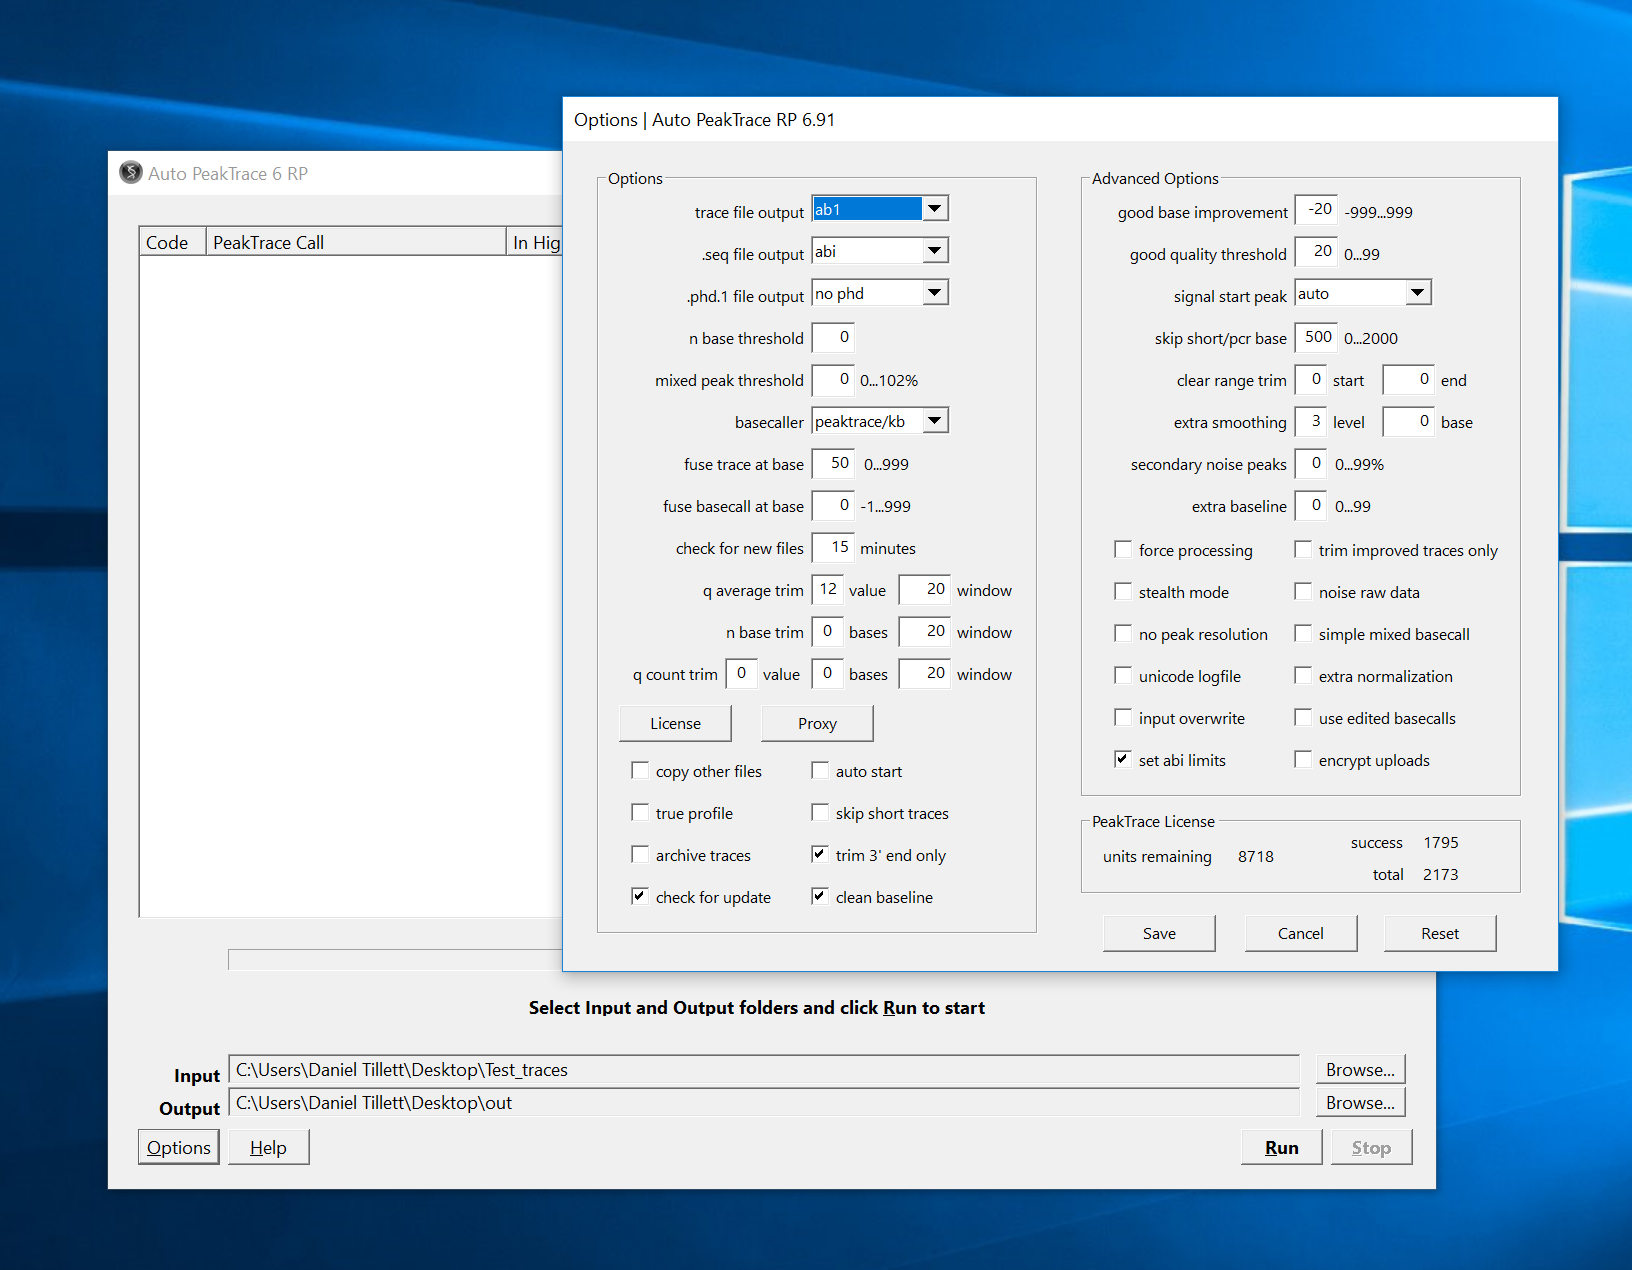Click the q average trim value field

(828, 589)
